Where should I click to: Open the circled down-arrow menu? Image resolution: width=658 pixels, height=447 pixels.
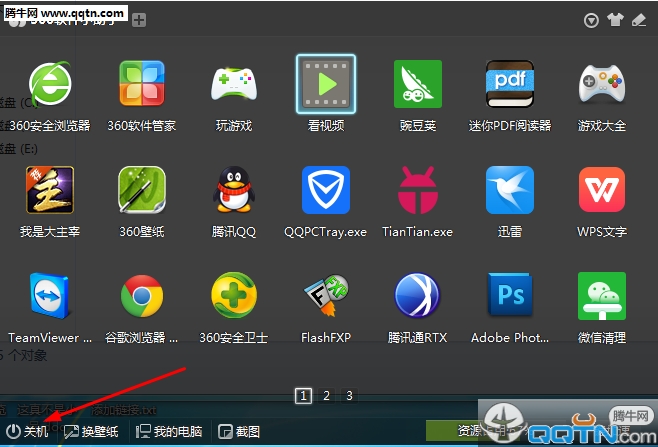[591, 20]
